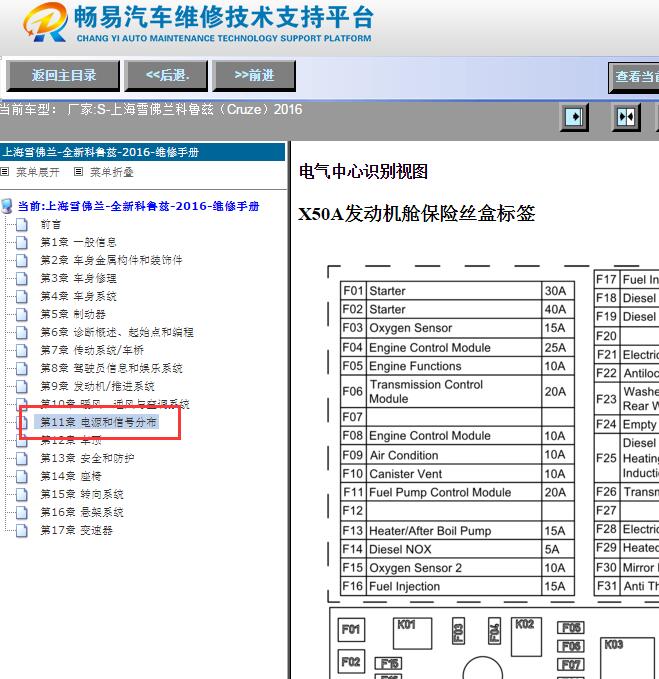Click the 查看当前 button at top right
This screenshot has width=659, height=679.
point(634,78)
